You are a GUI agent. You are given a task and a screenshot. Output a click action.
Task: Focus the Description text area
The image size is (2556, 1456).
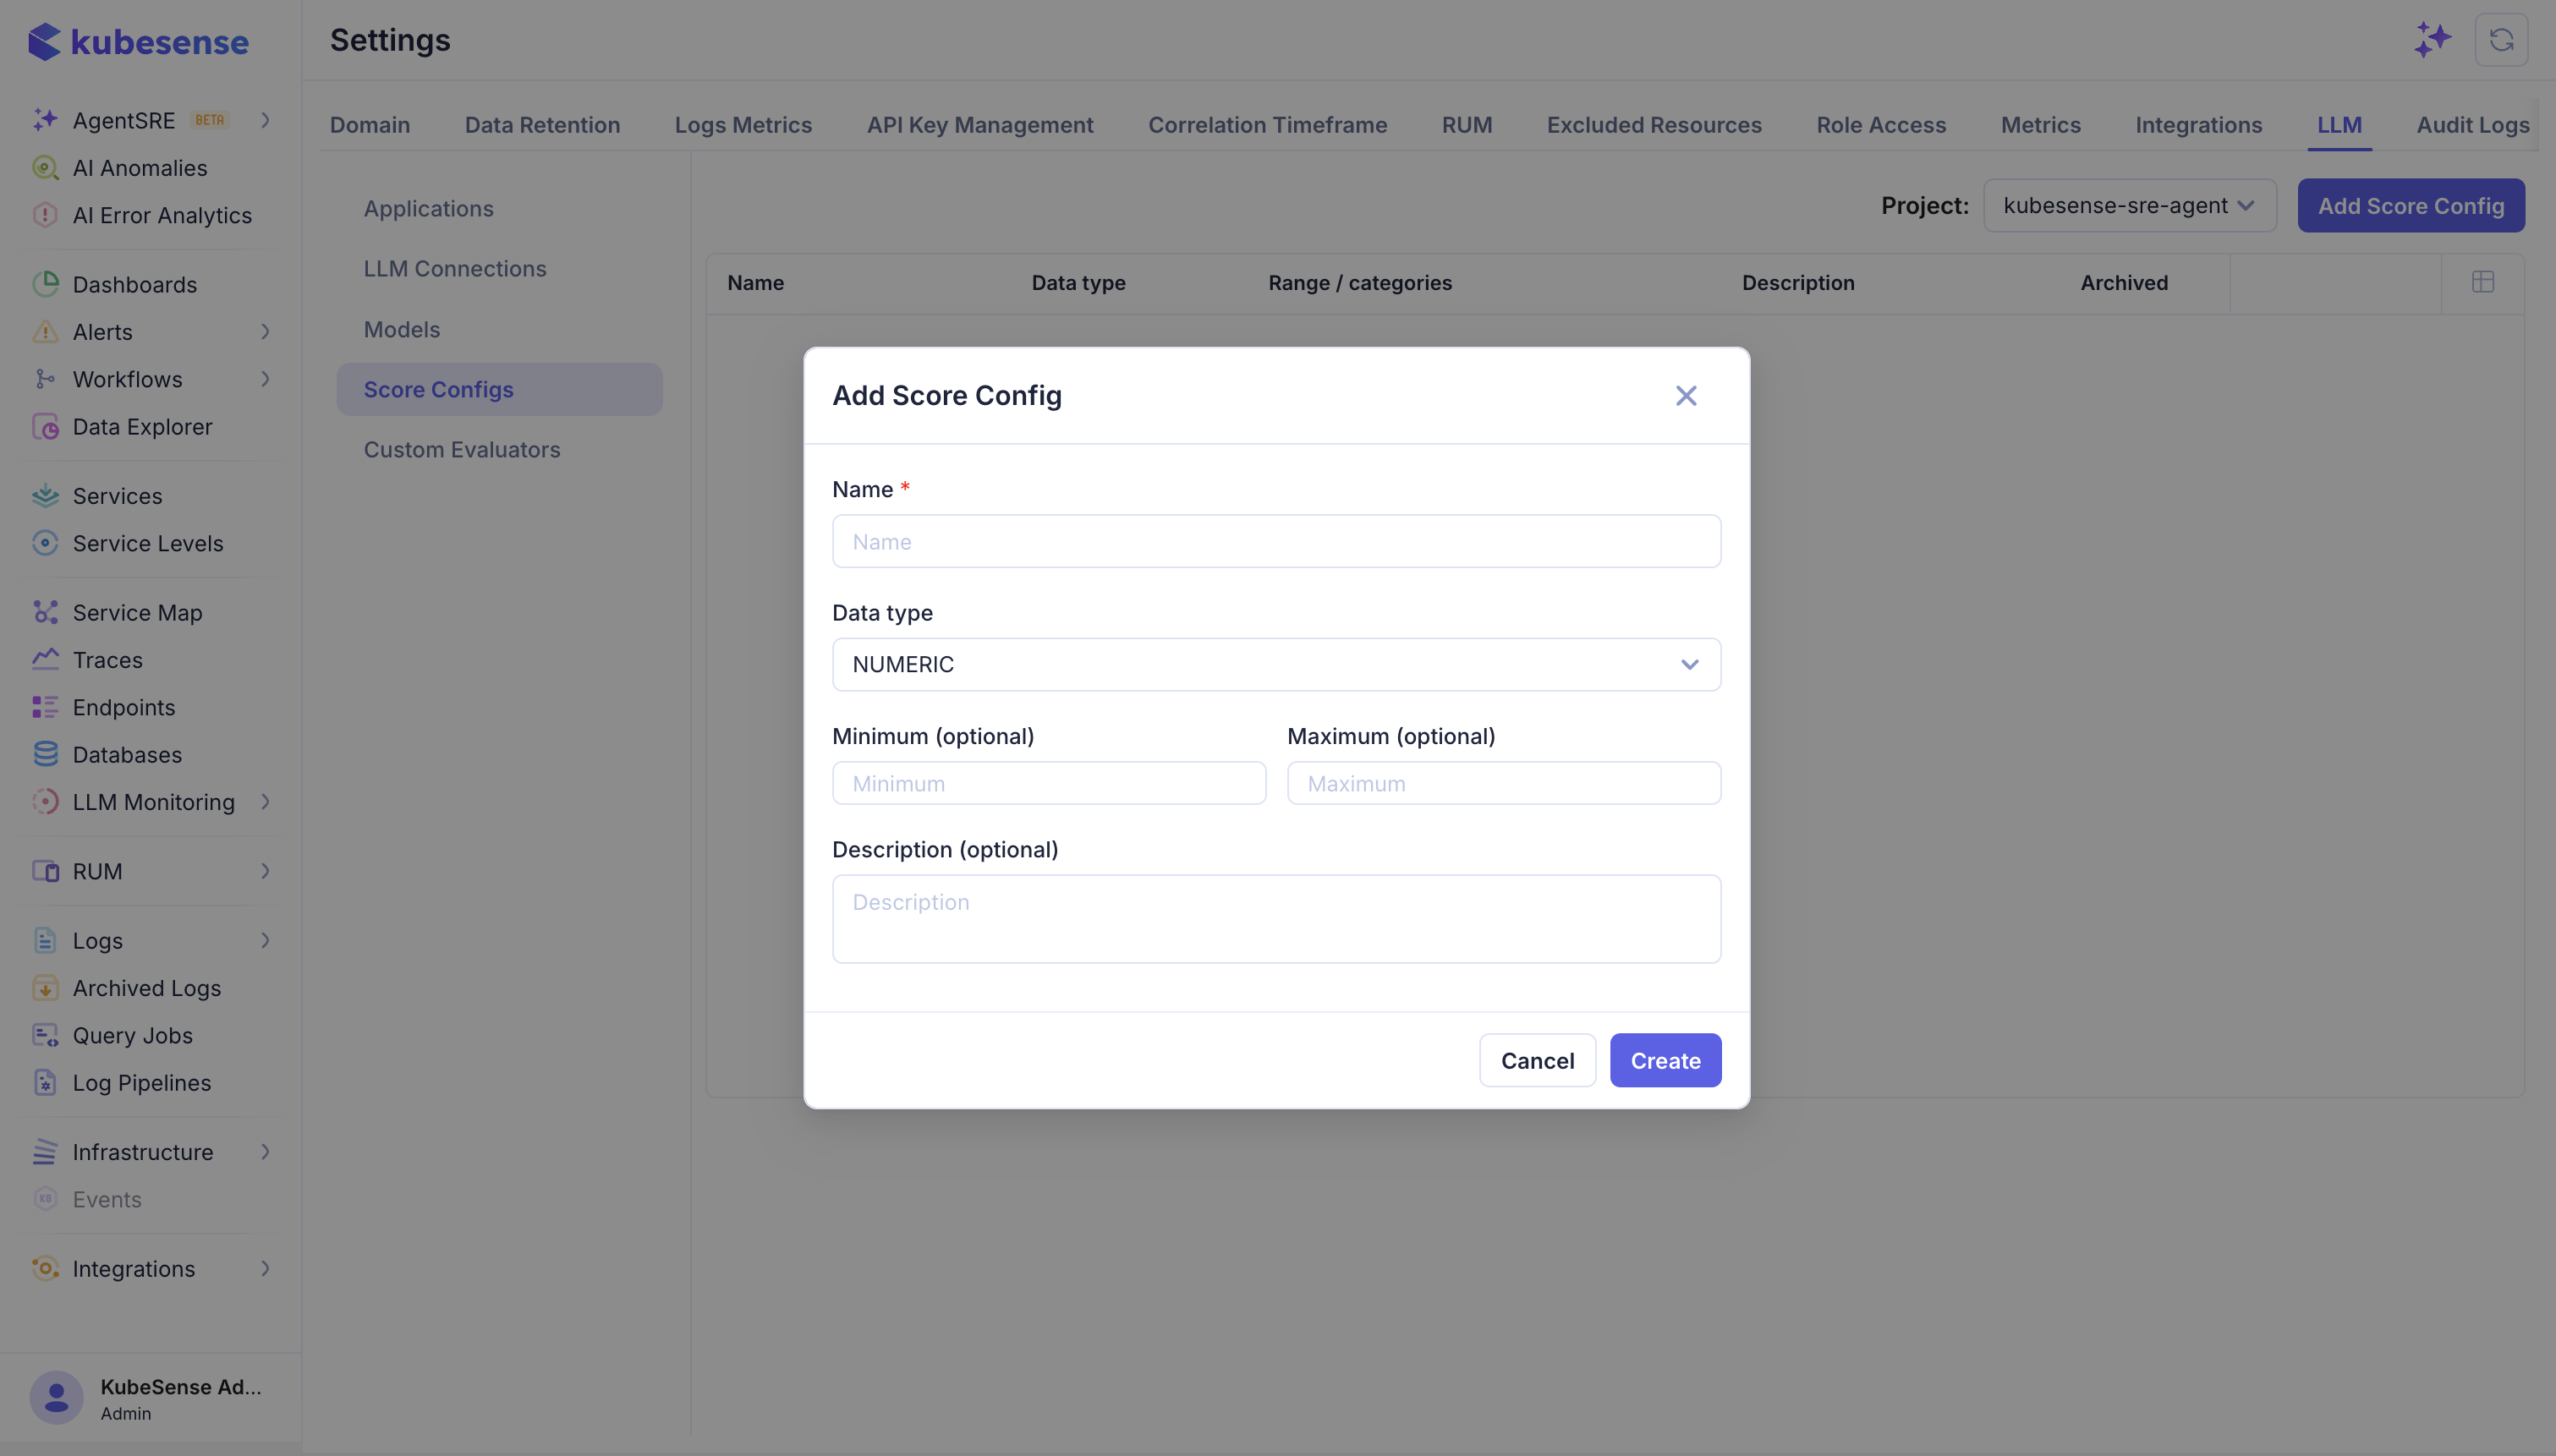click(x=1276, y=919)
